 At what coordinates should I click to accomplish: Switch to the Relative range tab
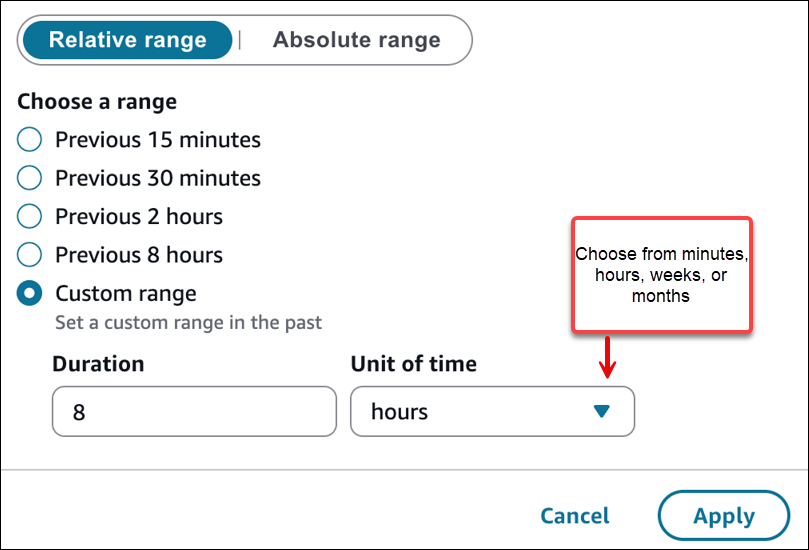[127, 41]
